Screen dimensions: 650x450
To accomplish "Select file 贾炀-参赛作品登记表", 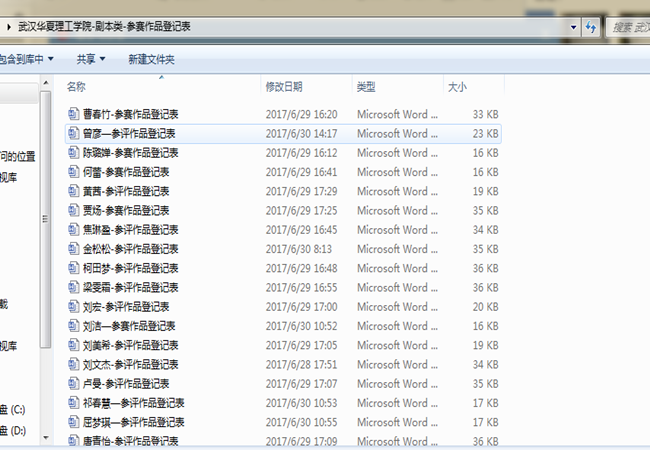I will (x=126, y=210).
